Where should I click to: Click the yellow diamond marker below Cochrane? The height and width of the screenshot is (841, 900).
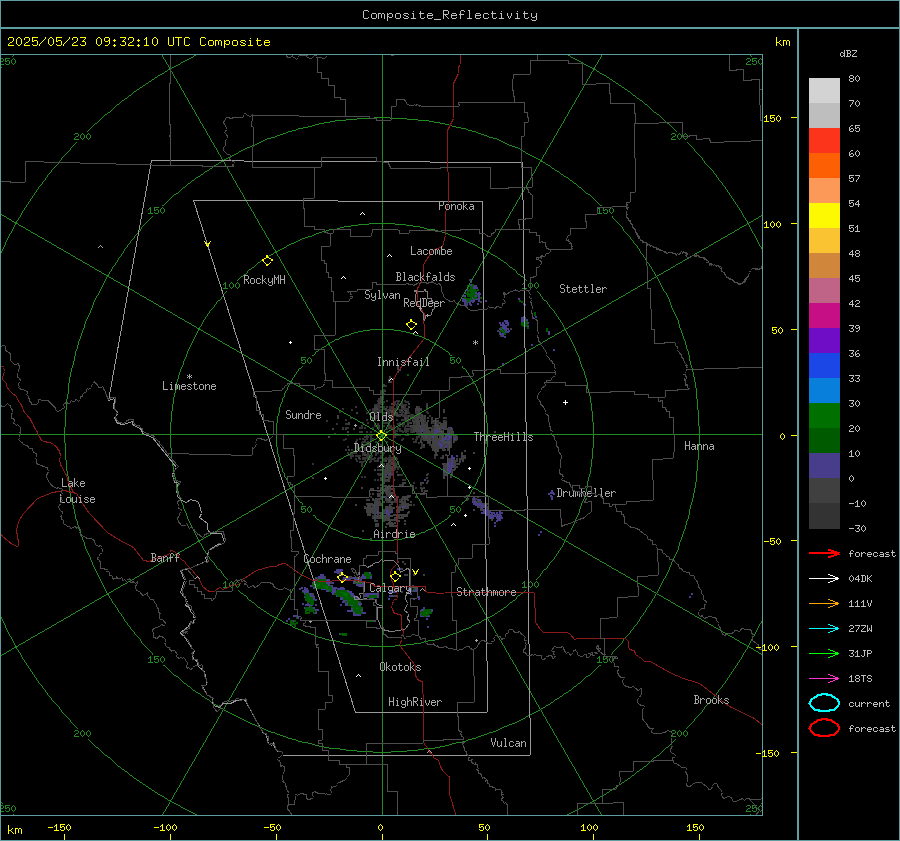click(342, 578)
